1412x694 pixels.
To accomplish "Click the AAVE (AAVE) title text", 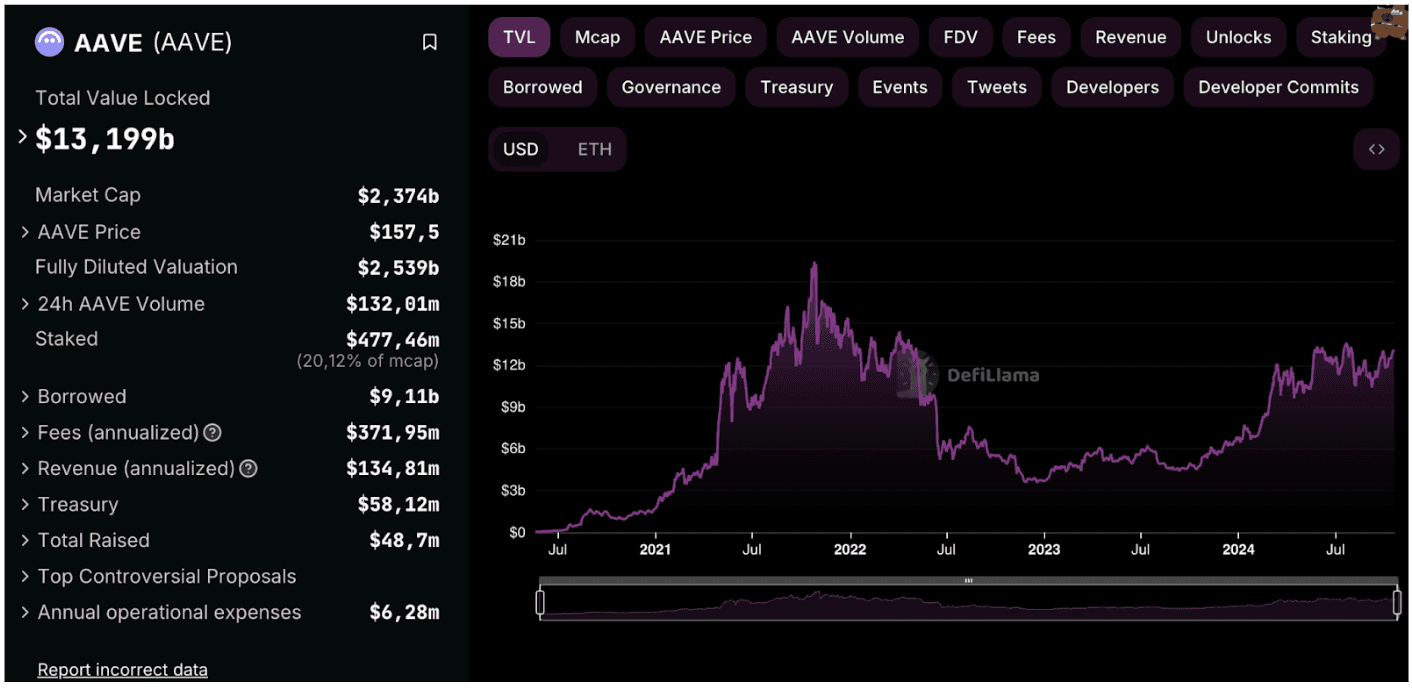I will click(153, 43).
